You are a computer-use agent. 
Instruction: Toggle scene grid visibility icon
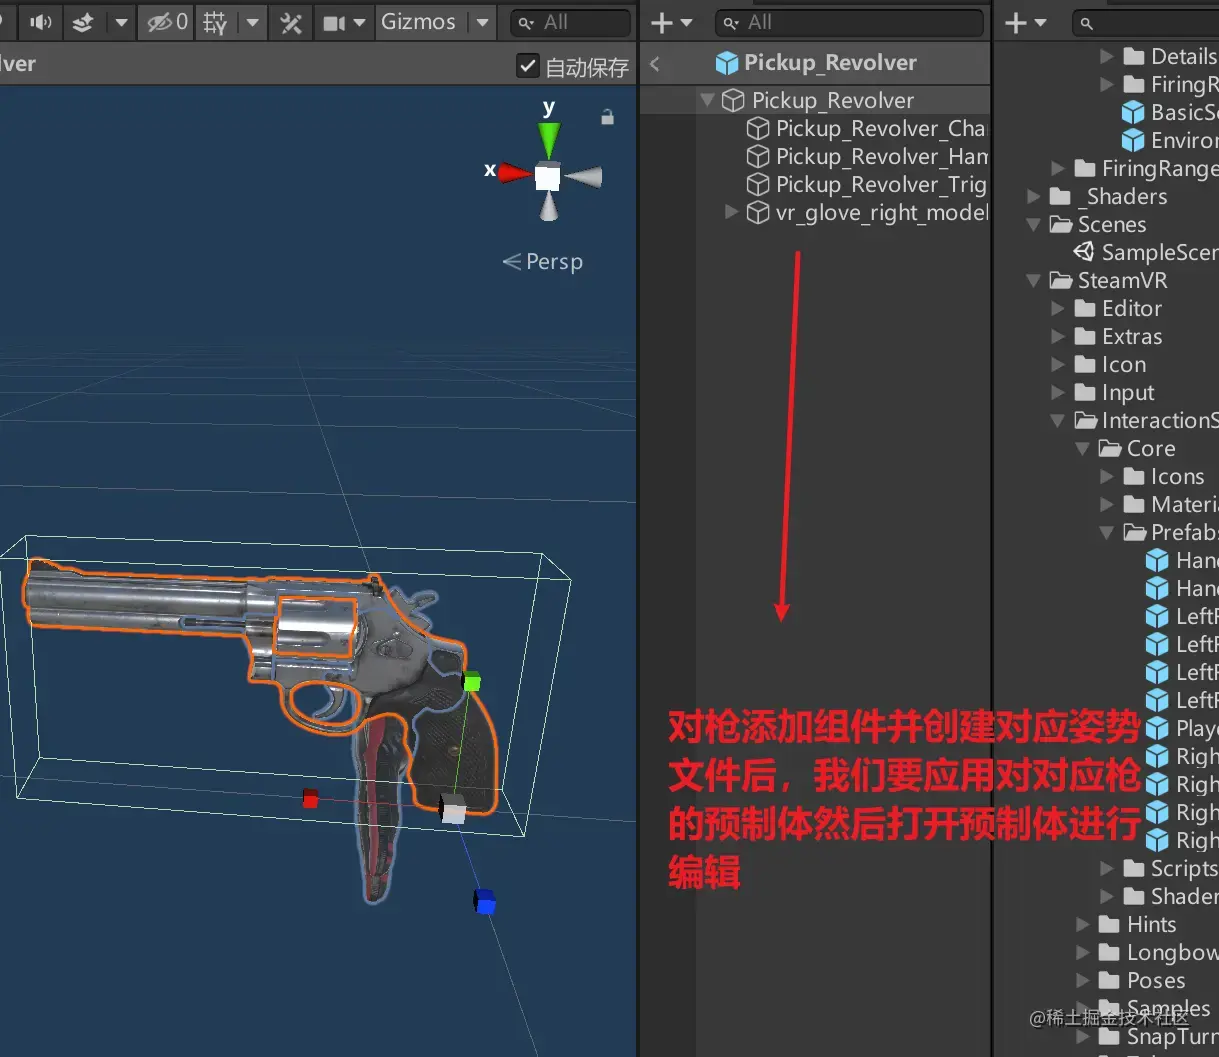[x=214, y=22]
